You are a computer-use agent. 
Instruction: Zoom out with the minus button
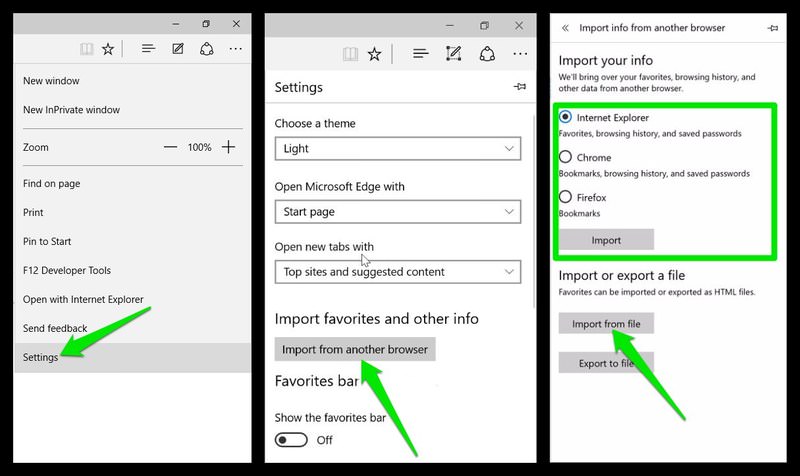[170, 147]
